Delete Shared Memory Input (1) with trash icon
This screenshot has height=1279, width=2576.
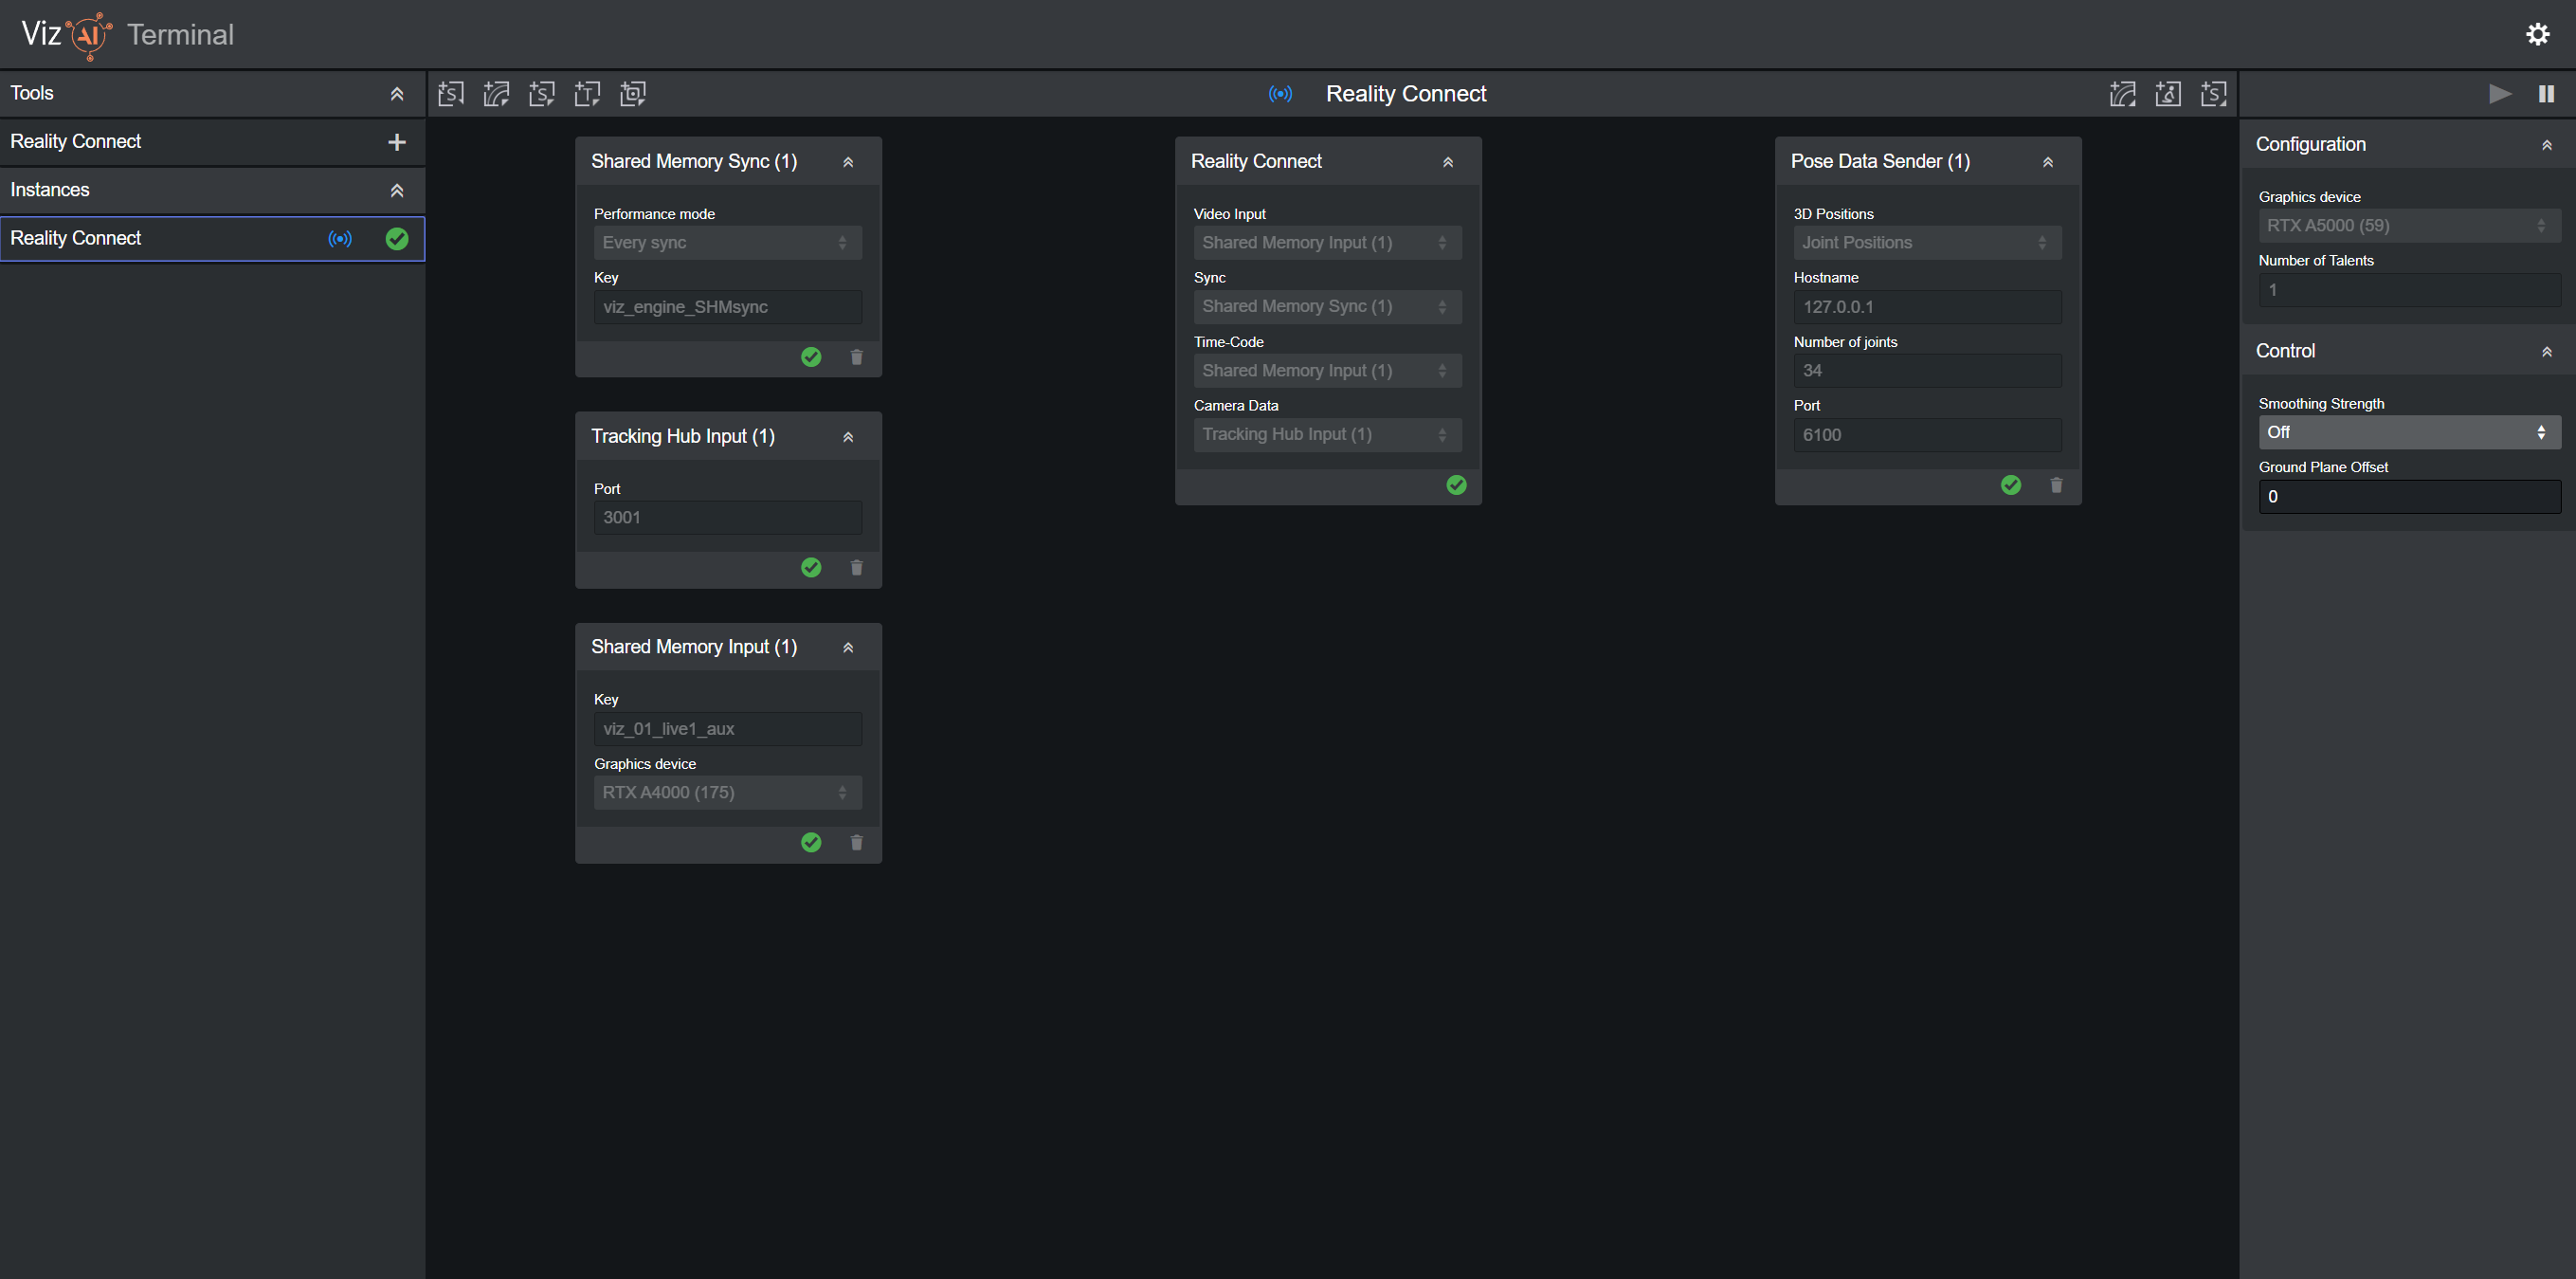pos(857,843)
